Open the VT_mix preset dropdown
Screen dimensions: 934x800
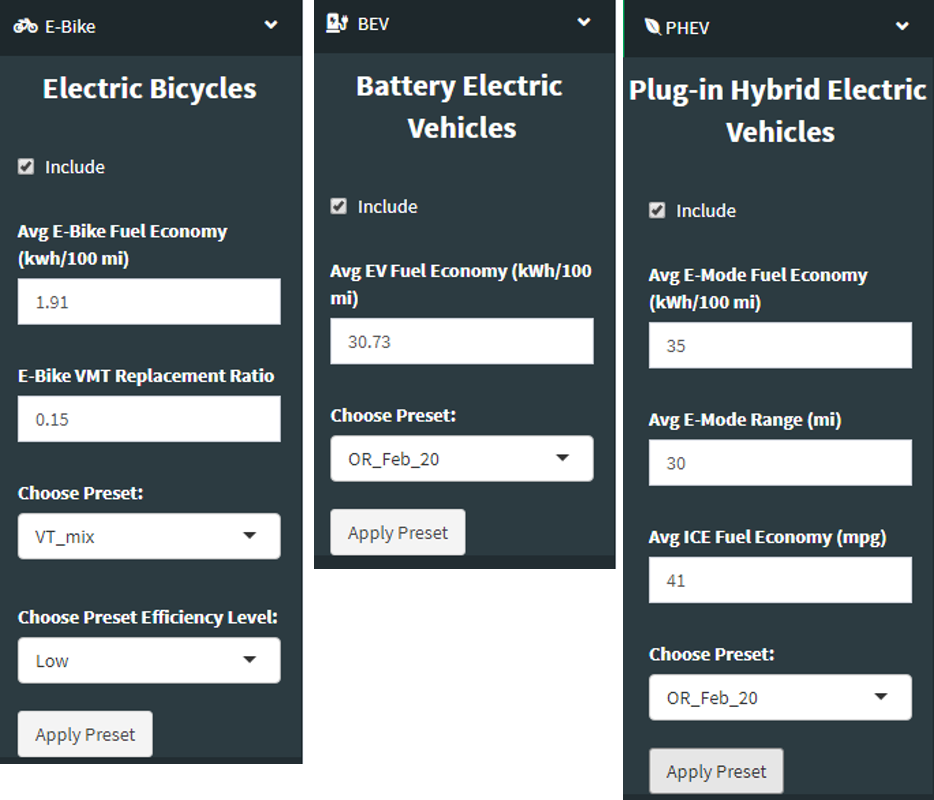[x=149, y=537]
